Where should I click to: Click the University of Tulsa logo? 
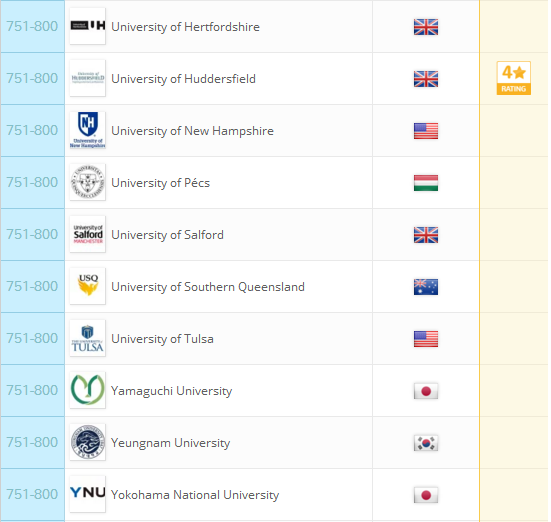(x=87, y=338)
